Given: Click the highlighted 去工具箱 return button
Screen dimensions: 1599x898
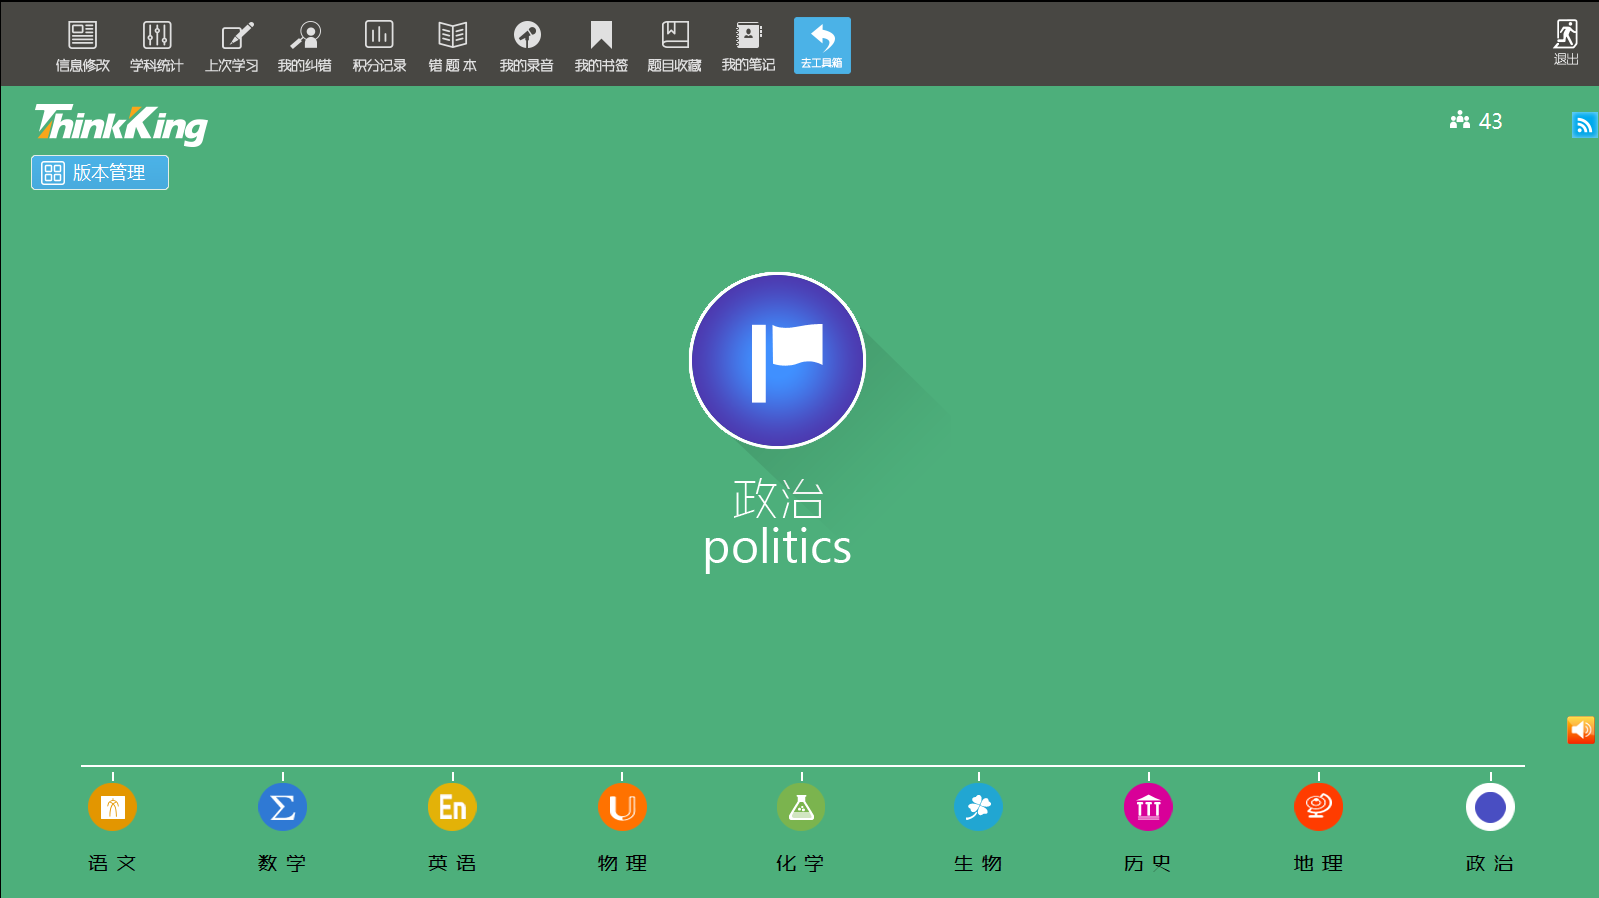Looking at the screenshot, I should pos(822,45).
